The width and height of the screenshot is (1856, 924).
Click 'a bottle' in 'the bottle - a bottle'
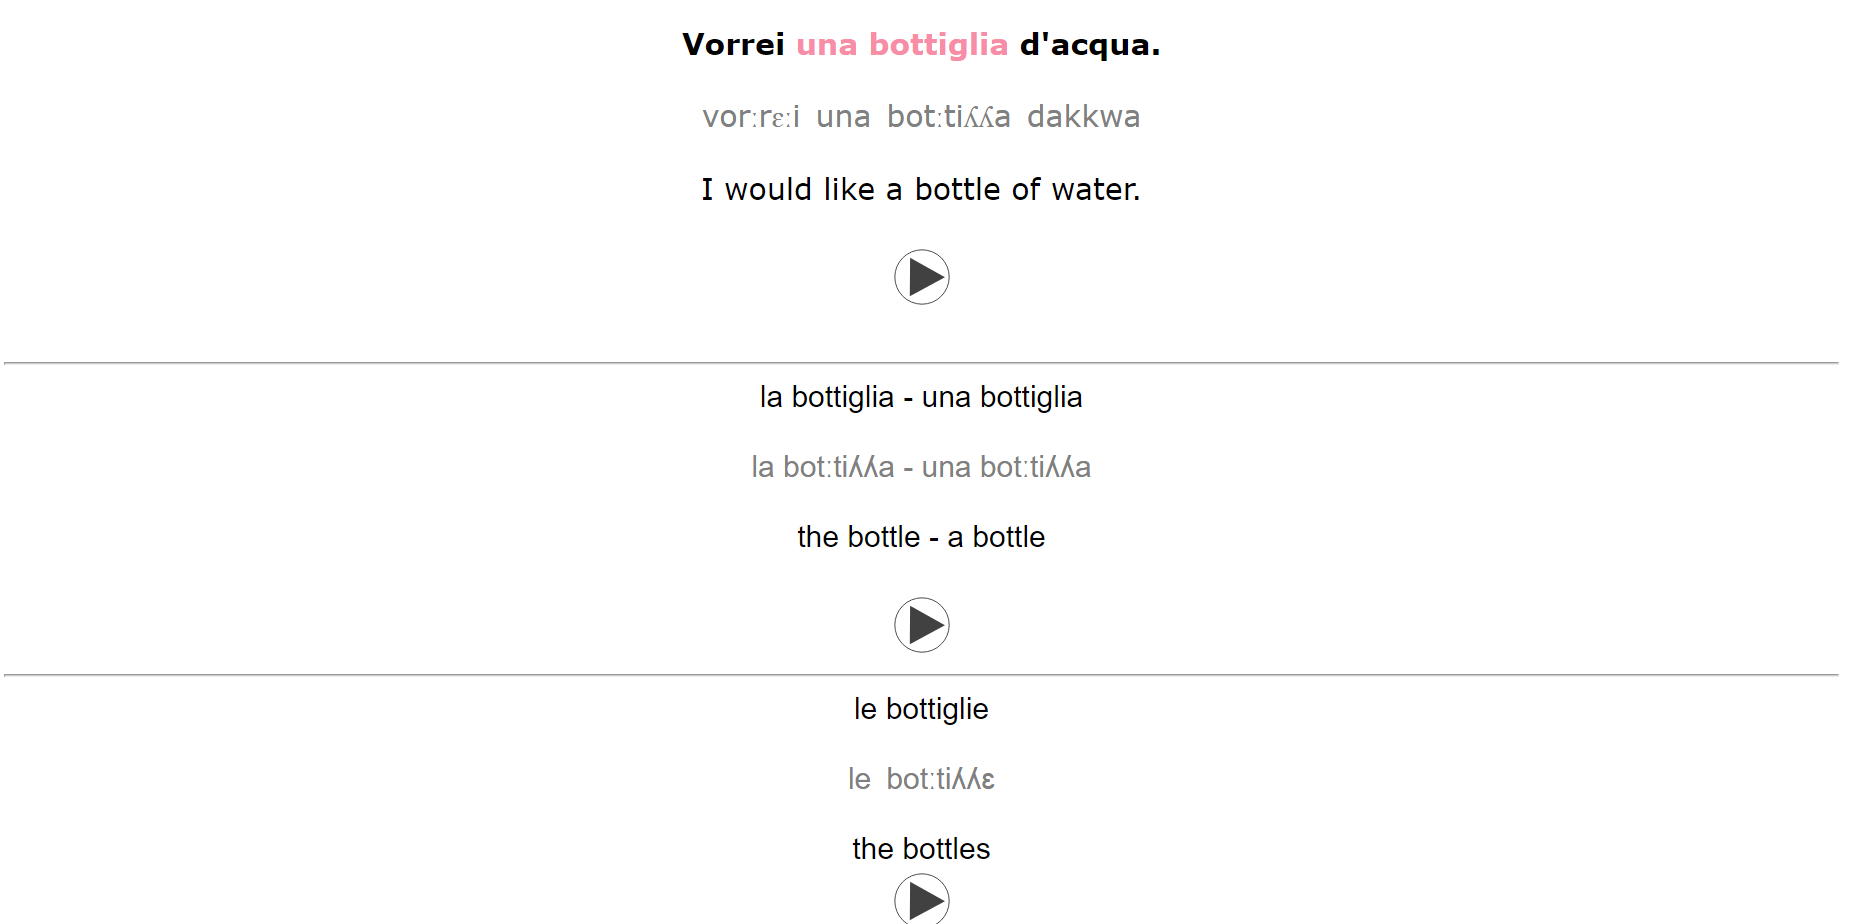[x=996, y=537]
